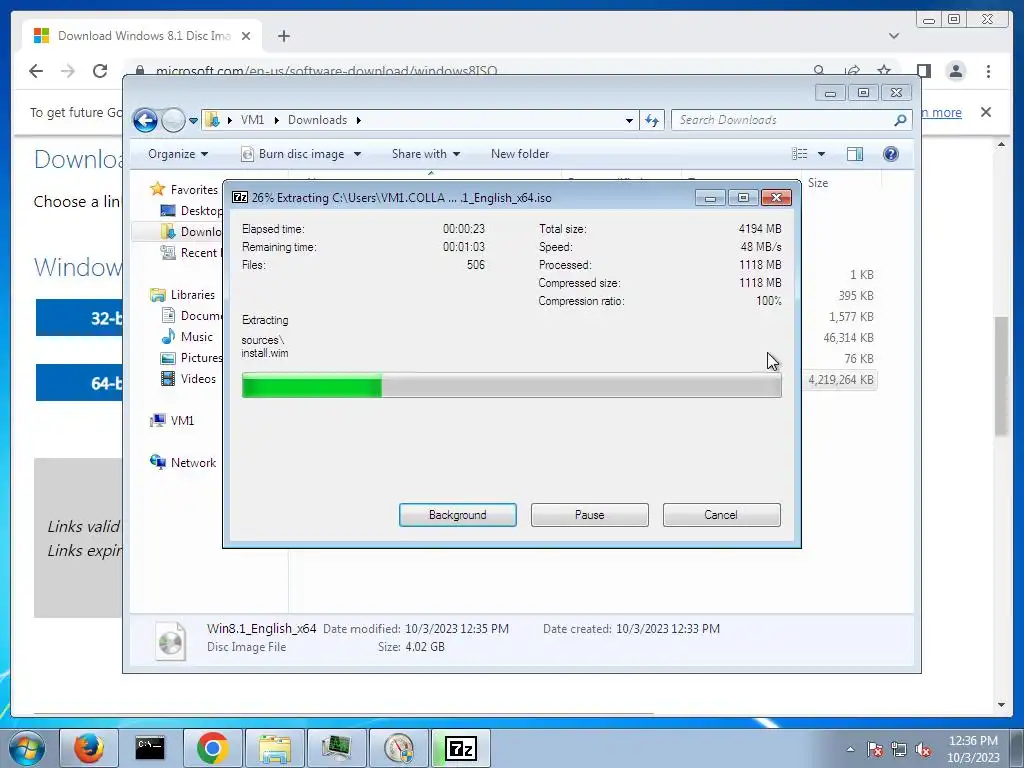Open Explorer help

tap(891, 154)
